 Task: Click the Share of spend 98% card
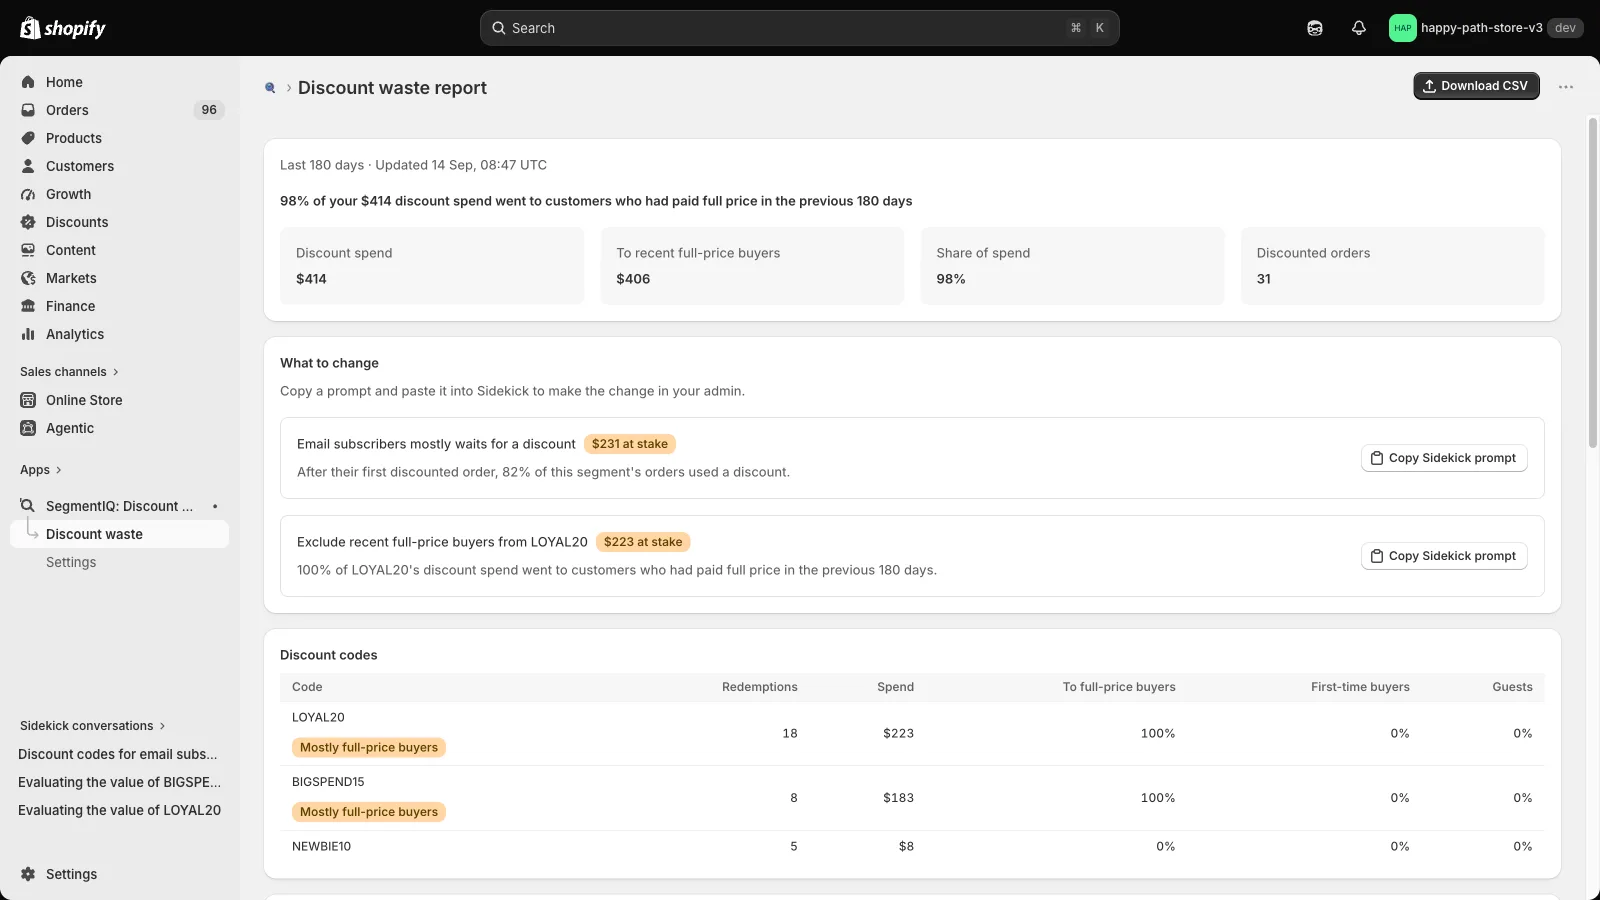tap(1072, 266)
